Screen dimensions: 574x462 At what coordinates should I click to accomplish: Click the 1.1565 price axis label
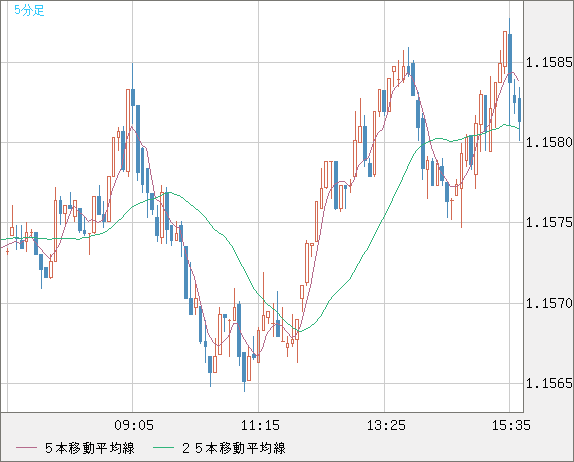coord(548,383)
